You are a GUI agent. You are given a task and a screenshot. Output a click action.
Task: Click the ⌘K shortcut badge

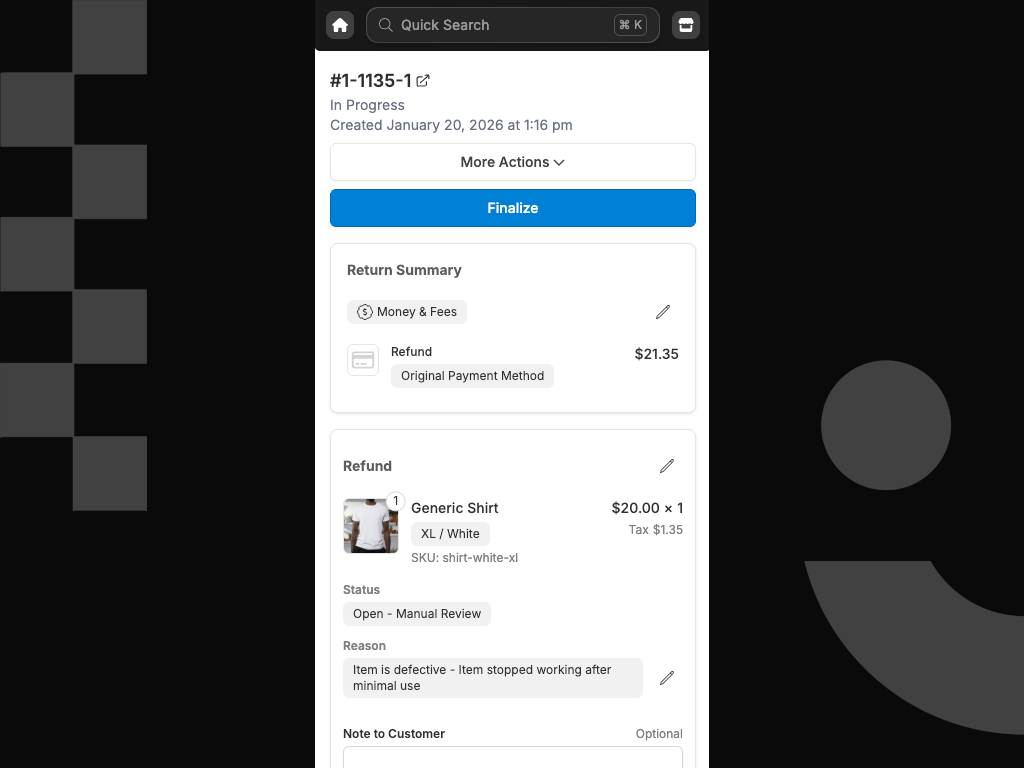coord(630,25)
